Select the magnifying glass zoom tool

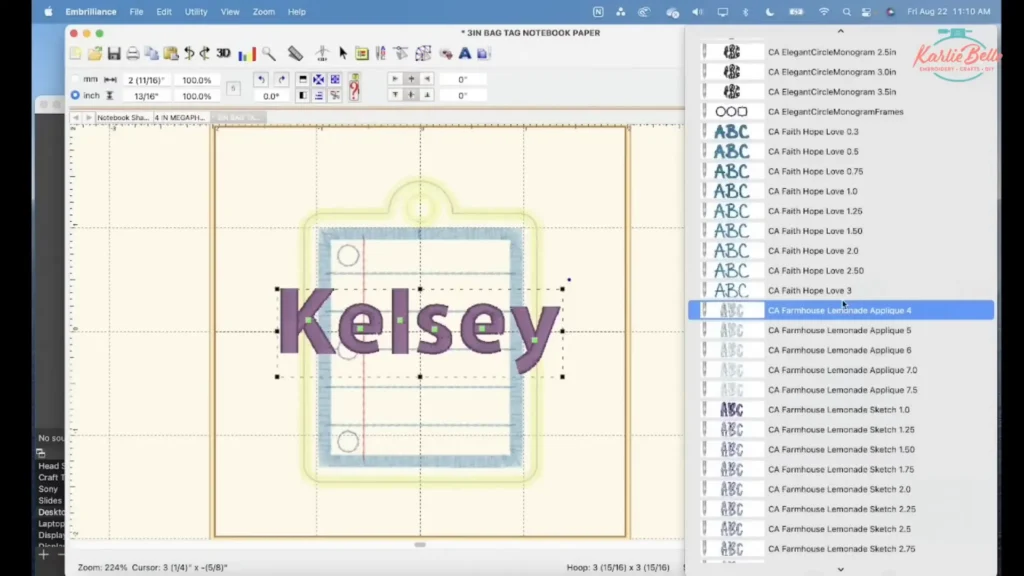coord(269,53)
